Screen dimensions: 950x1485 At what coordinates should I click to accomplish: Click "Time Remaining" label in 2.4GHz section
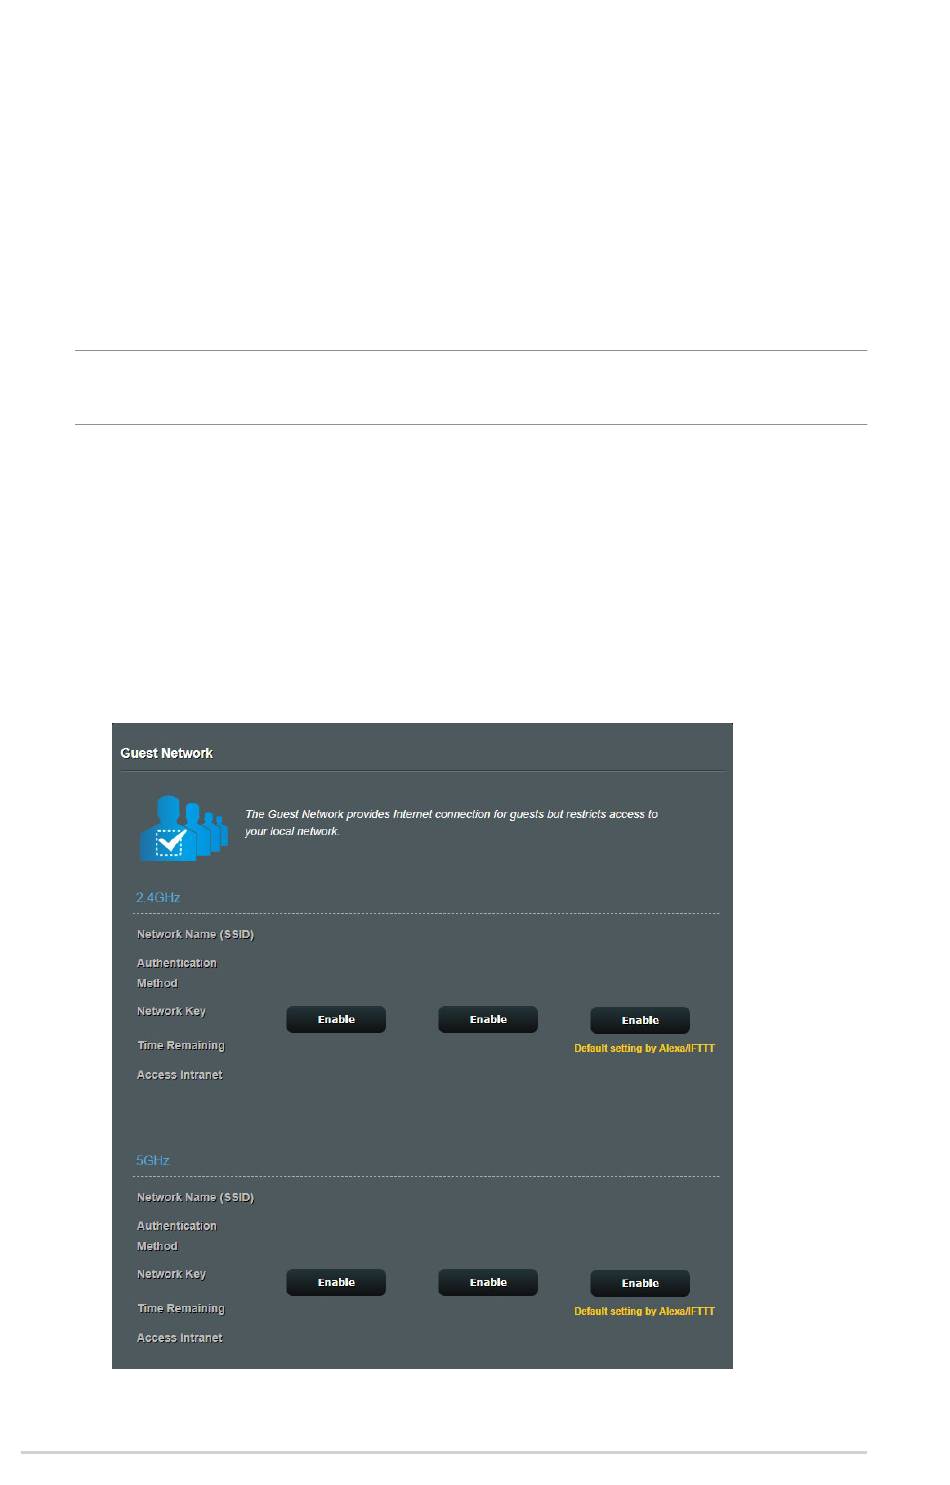[181, 1045]
